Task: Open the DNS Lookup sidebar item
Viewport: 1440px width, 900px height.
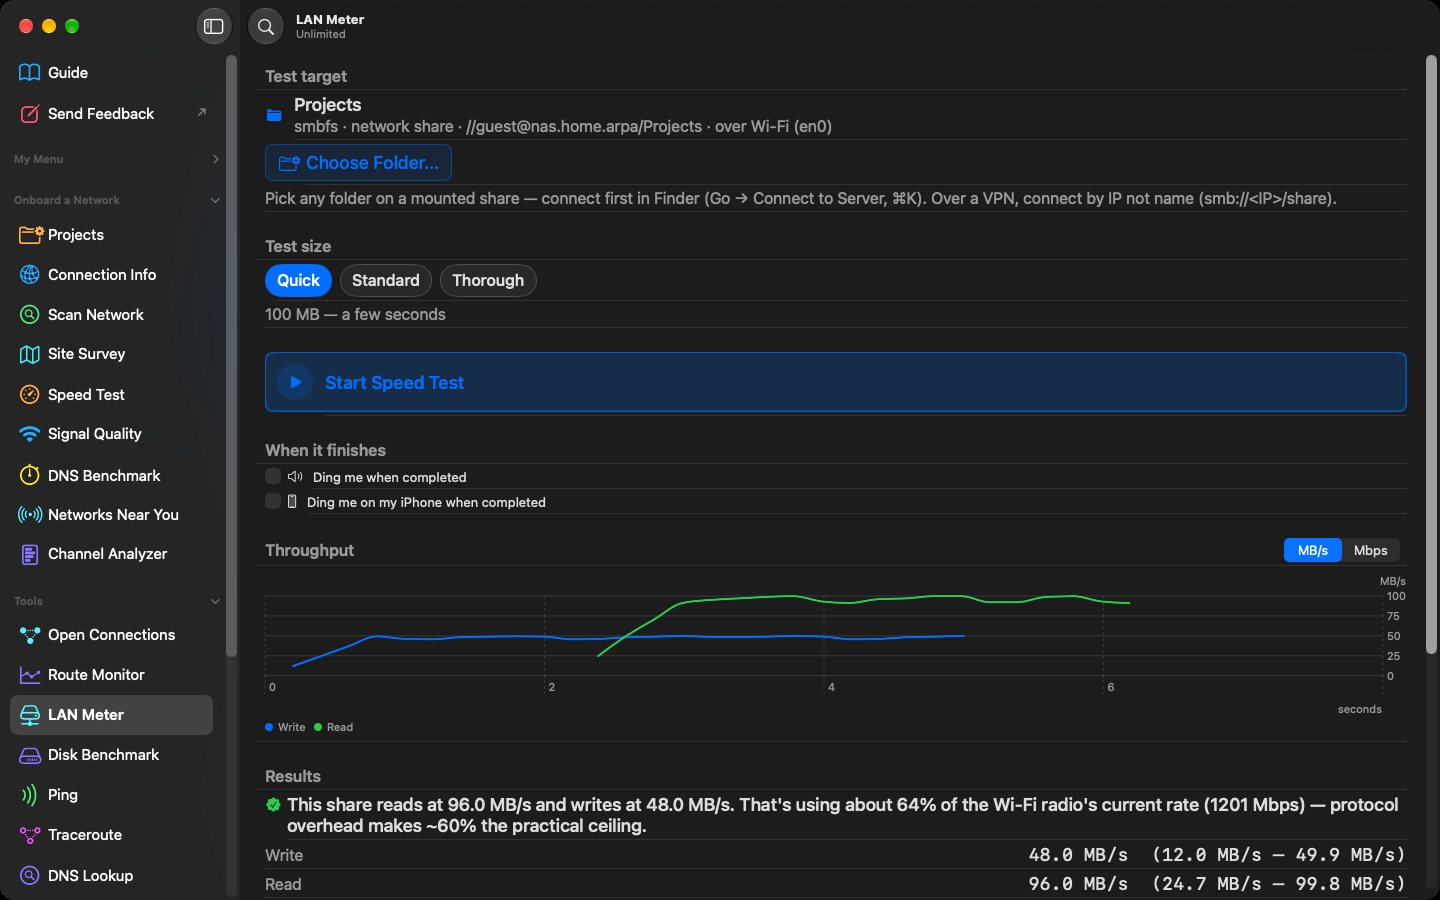Action: pyautogui.click(x=112, y=876)
